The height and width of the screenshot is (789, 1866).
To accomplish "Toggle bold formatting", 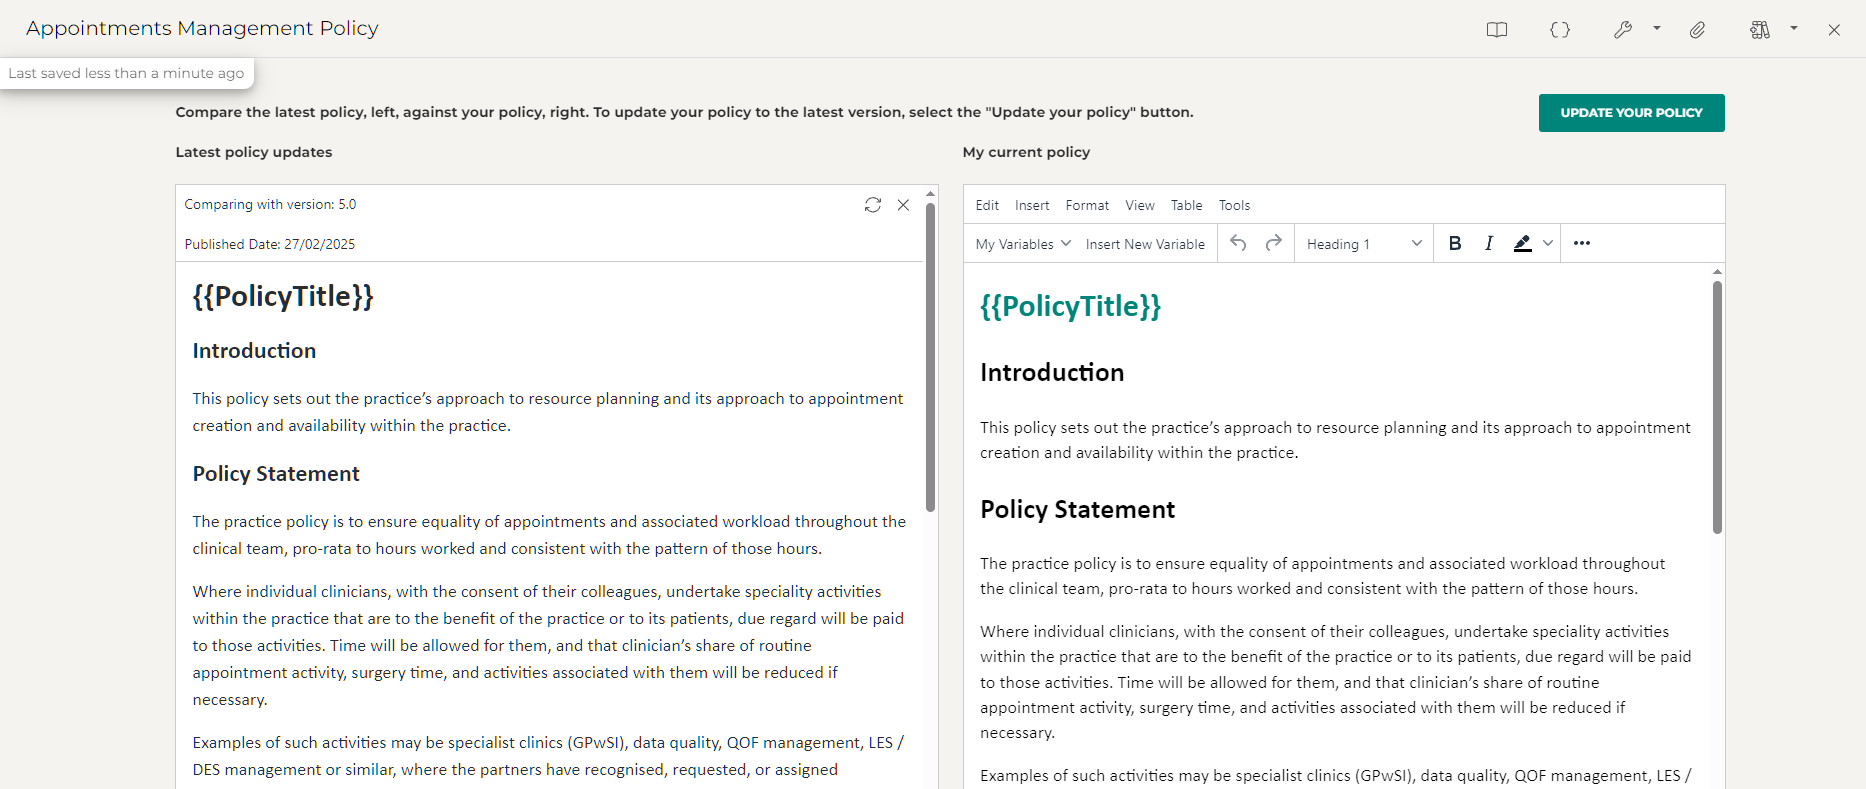I will (x=1455, y=243).
